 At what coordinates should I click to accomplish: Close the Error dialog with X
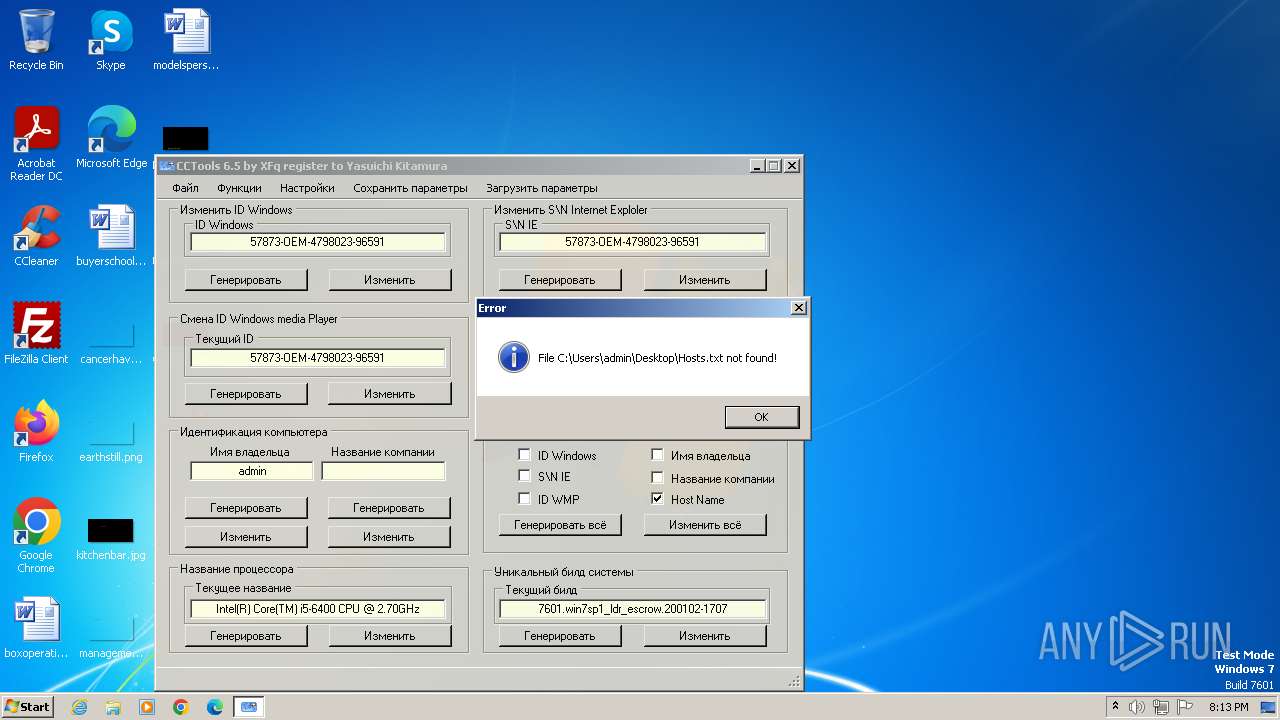click(x=798, y=308)
